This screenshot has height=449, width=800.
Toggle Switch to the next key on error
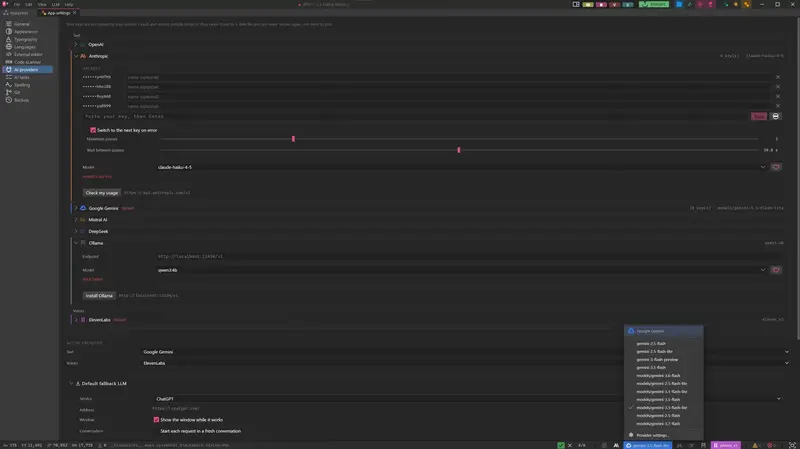(x=93, y=130)
